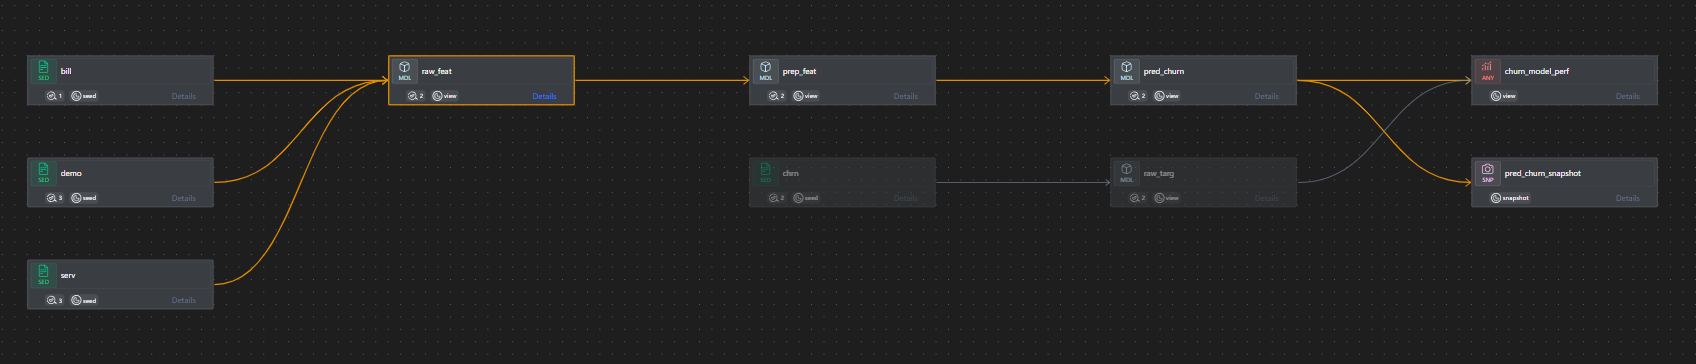
Task: Click the seed badge on serv node
Action: pos(84,300)
